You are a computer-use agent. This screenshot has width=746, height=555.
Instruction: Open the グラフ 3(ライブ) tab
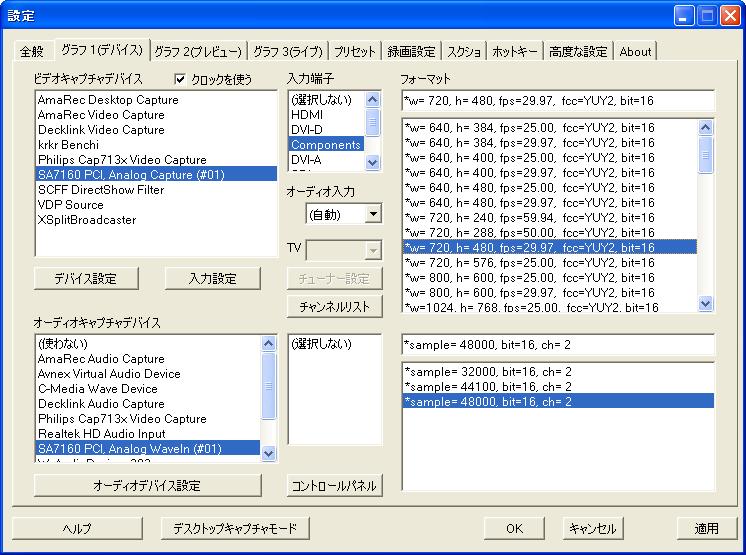point(287,51)
